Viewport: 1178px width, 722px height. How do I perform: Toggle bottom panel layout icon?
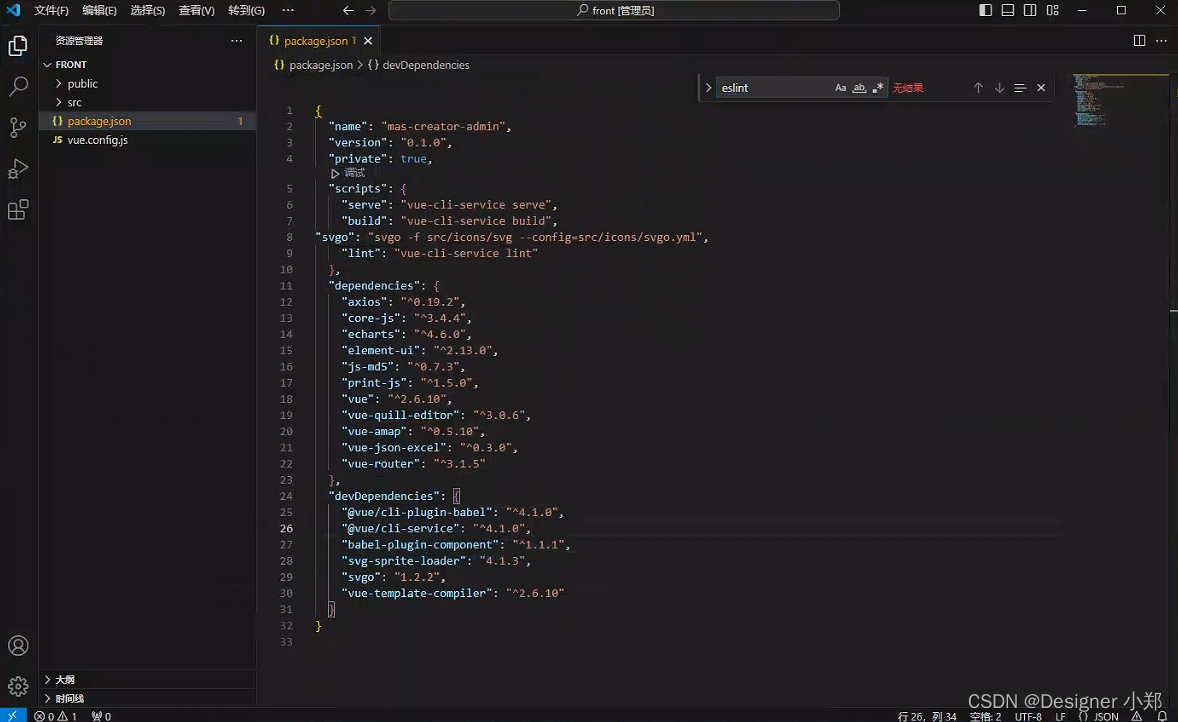pos(1008,11)
